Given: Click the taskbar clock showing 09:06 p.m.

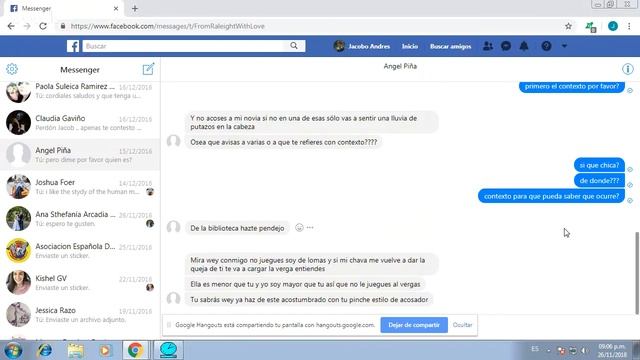Looking at the screenshot, I should tap(612, 350).
